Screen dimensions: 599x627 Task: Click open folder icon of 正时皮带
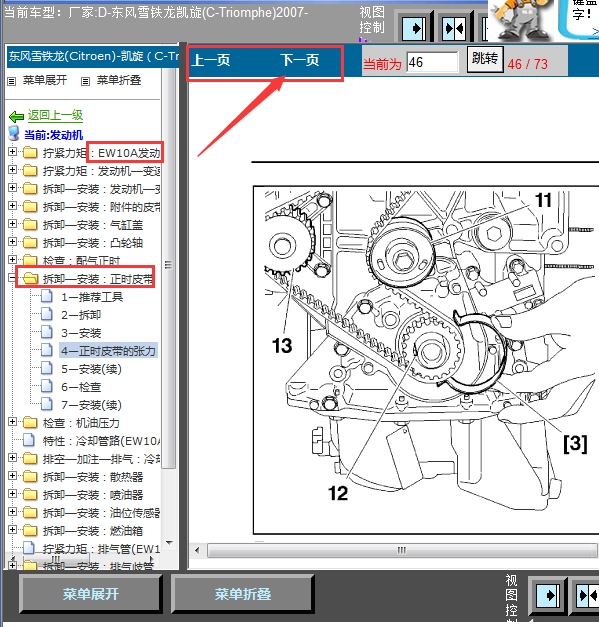click(30, 278)
